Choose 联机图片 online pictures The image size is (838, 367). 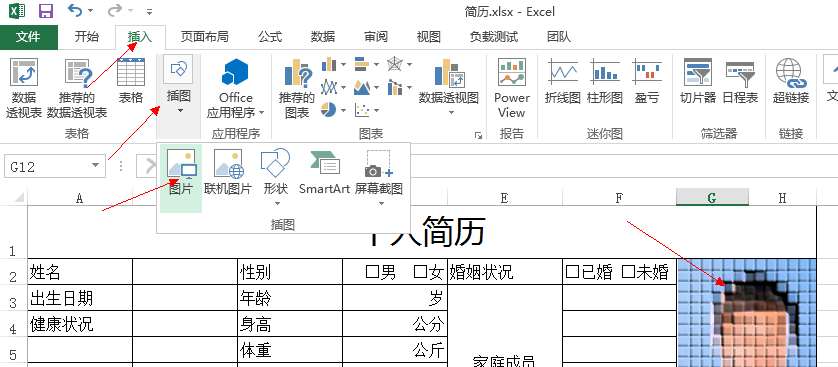tap(228, 172)
